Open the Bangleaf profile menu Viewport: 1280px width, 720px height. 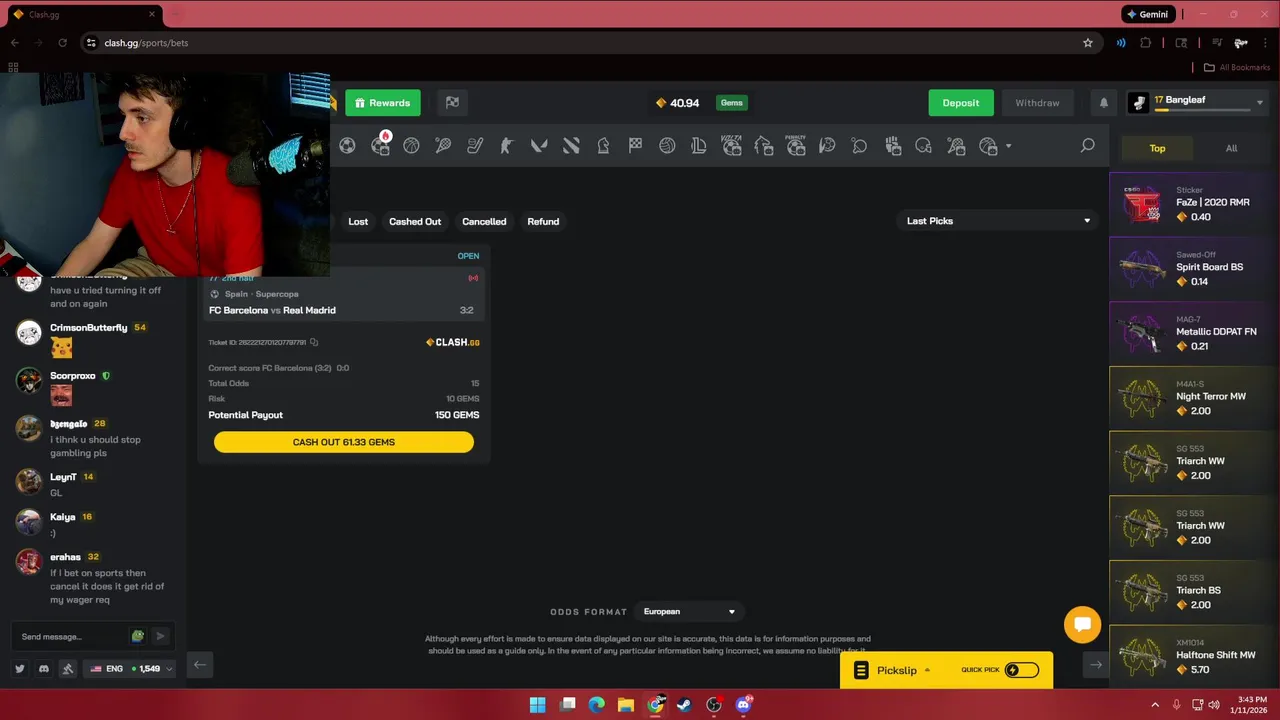[x=1196, y=102]
